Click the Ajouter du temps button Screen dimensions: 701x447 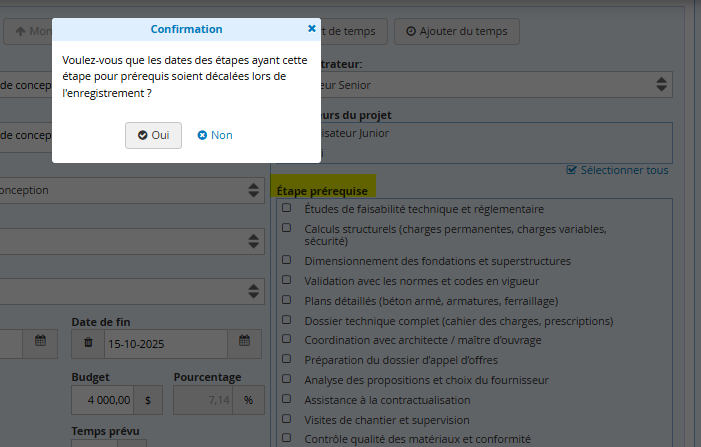click(x=457, y=31)
